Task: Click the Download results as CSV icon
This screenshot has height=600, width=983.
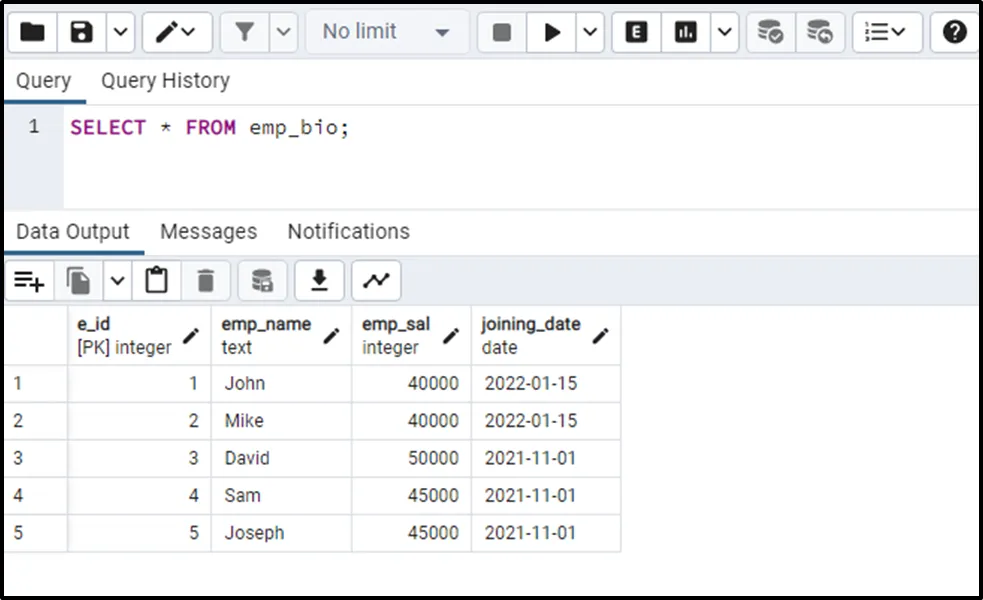Action: point(319,281)
